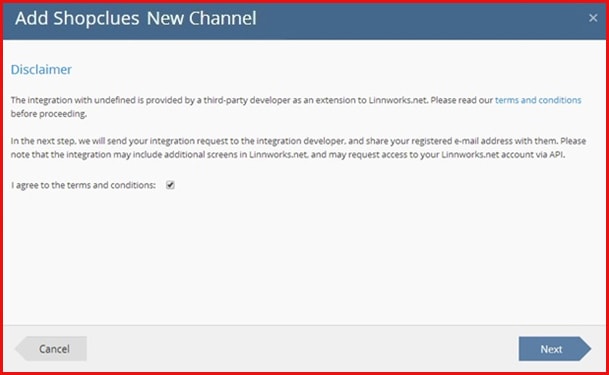
Task: Open the terms and conditions link
Action: (x=538, y=100)
